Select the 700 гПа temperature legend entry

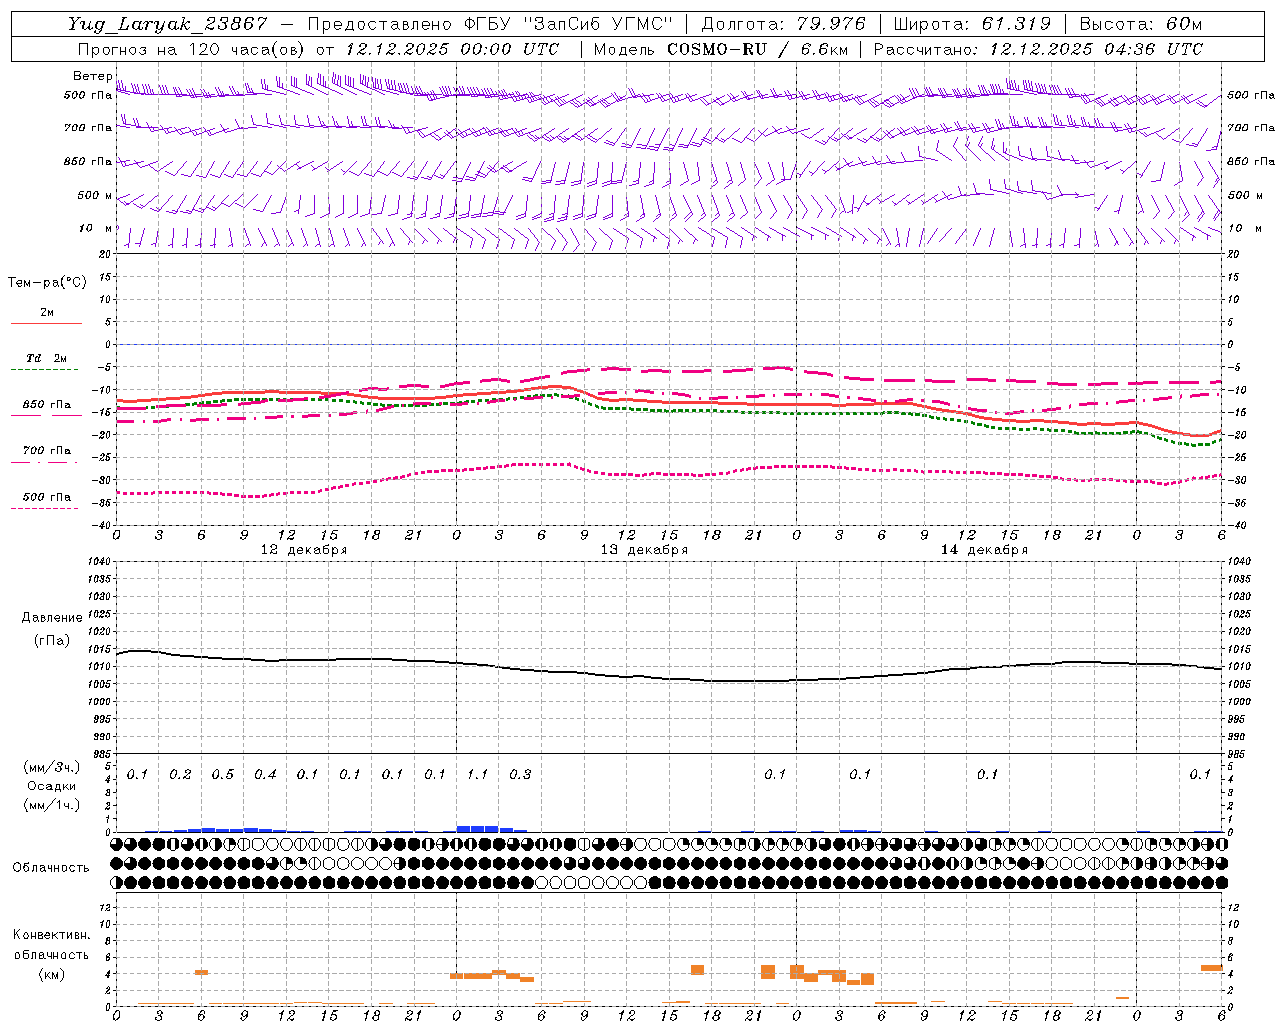(x=47, y=451)
